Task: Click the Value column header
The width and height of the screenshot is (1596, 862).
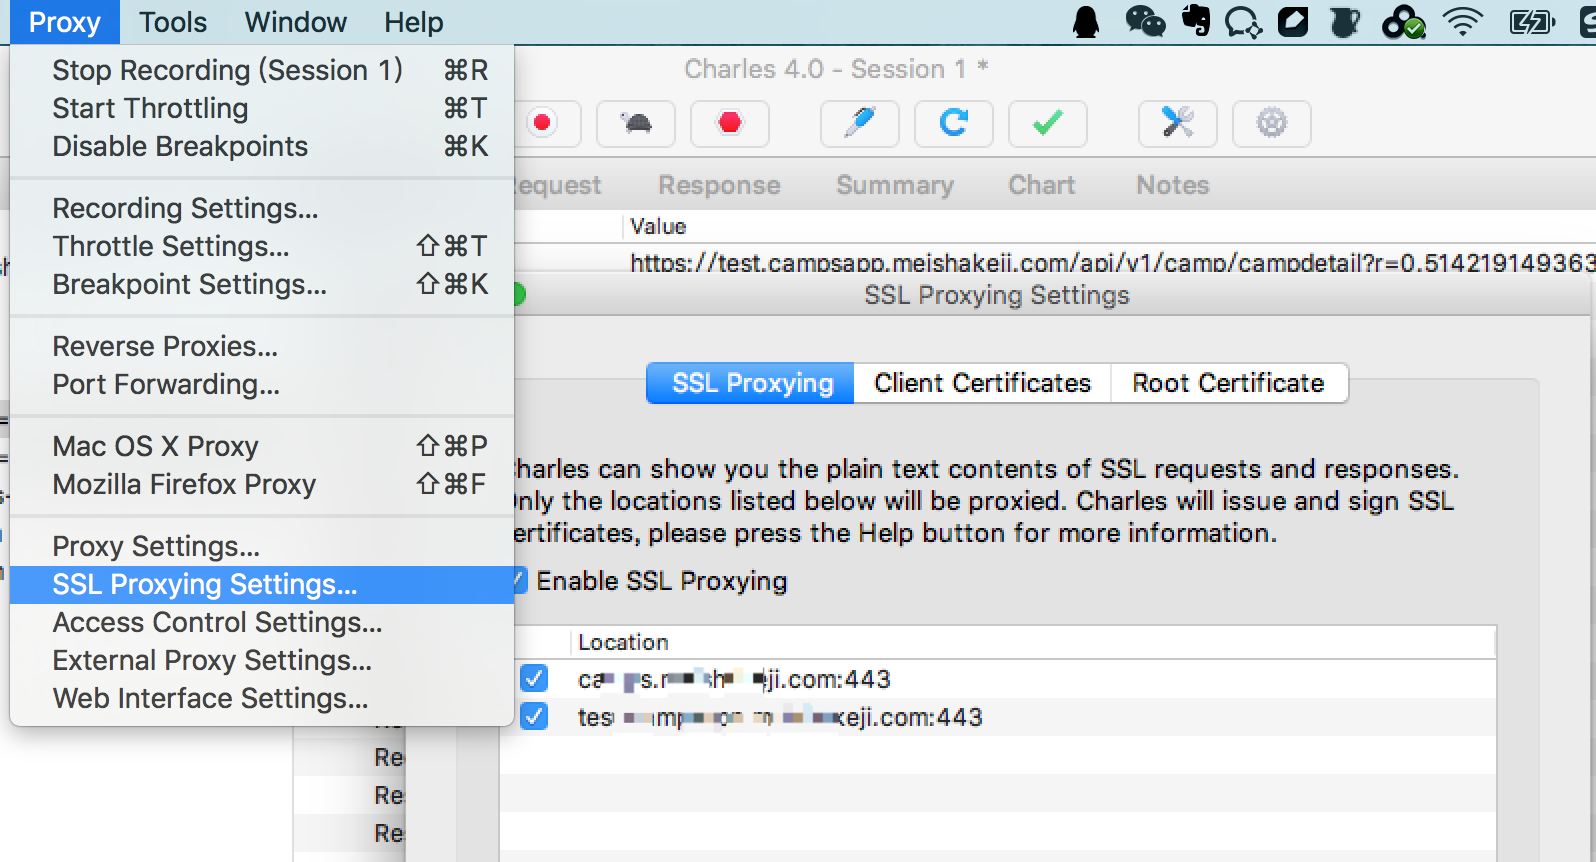Action: [x=658, y=226]
